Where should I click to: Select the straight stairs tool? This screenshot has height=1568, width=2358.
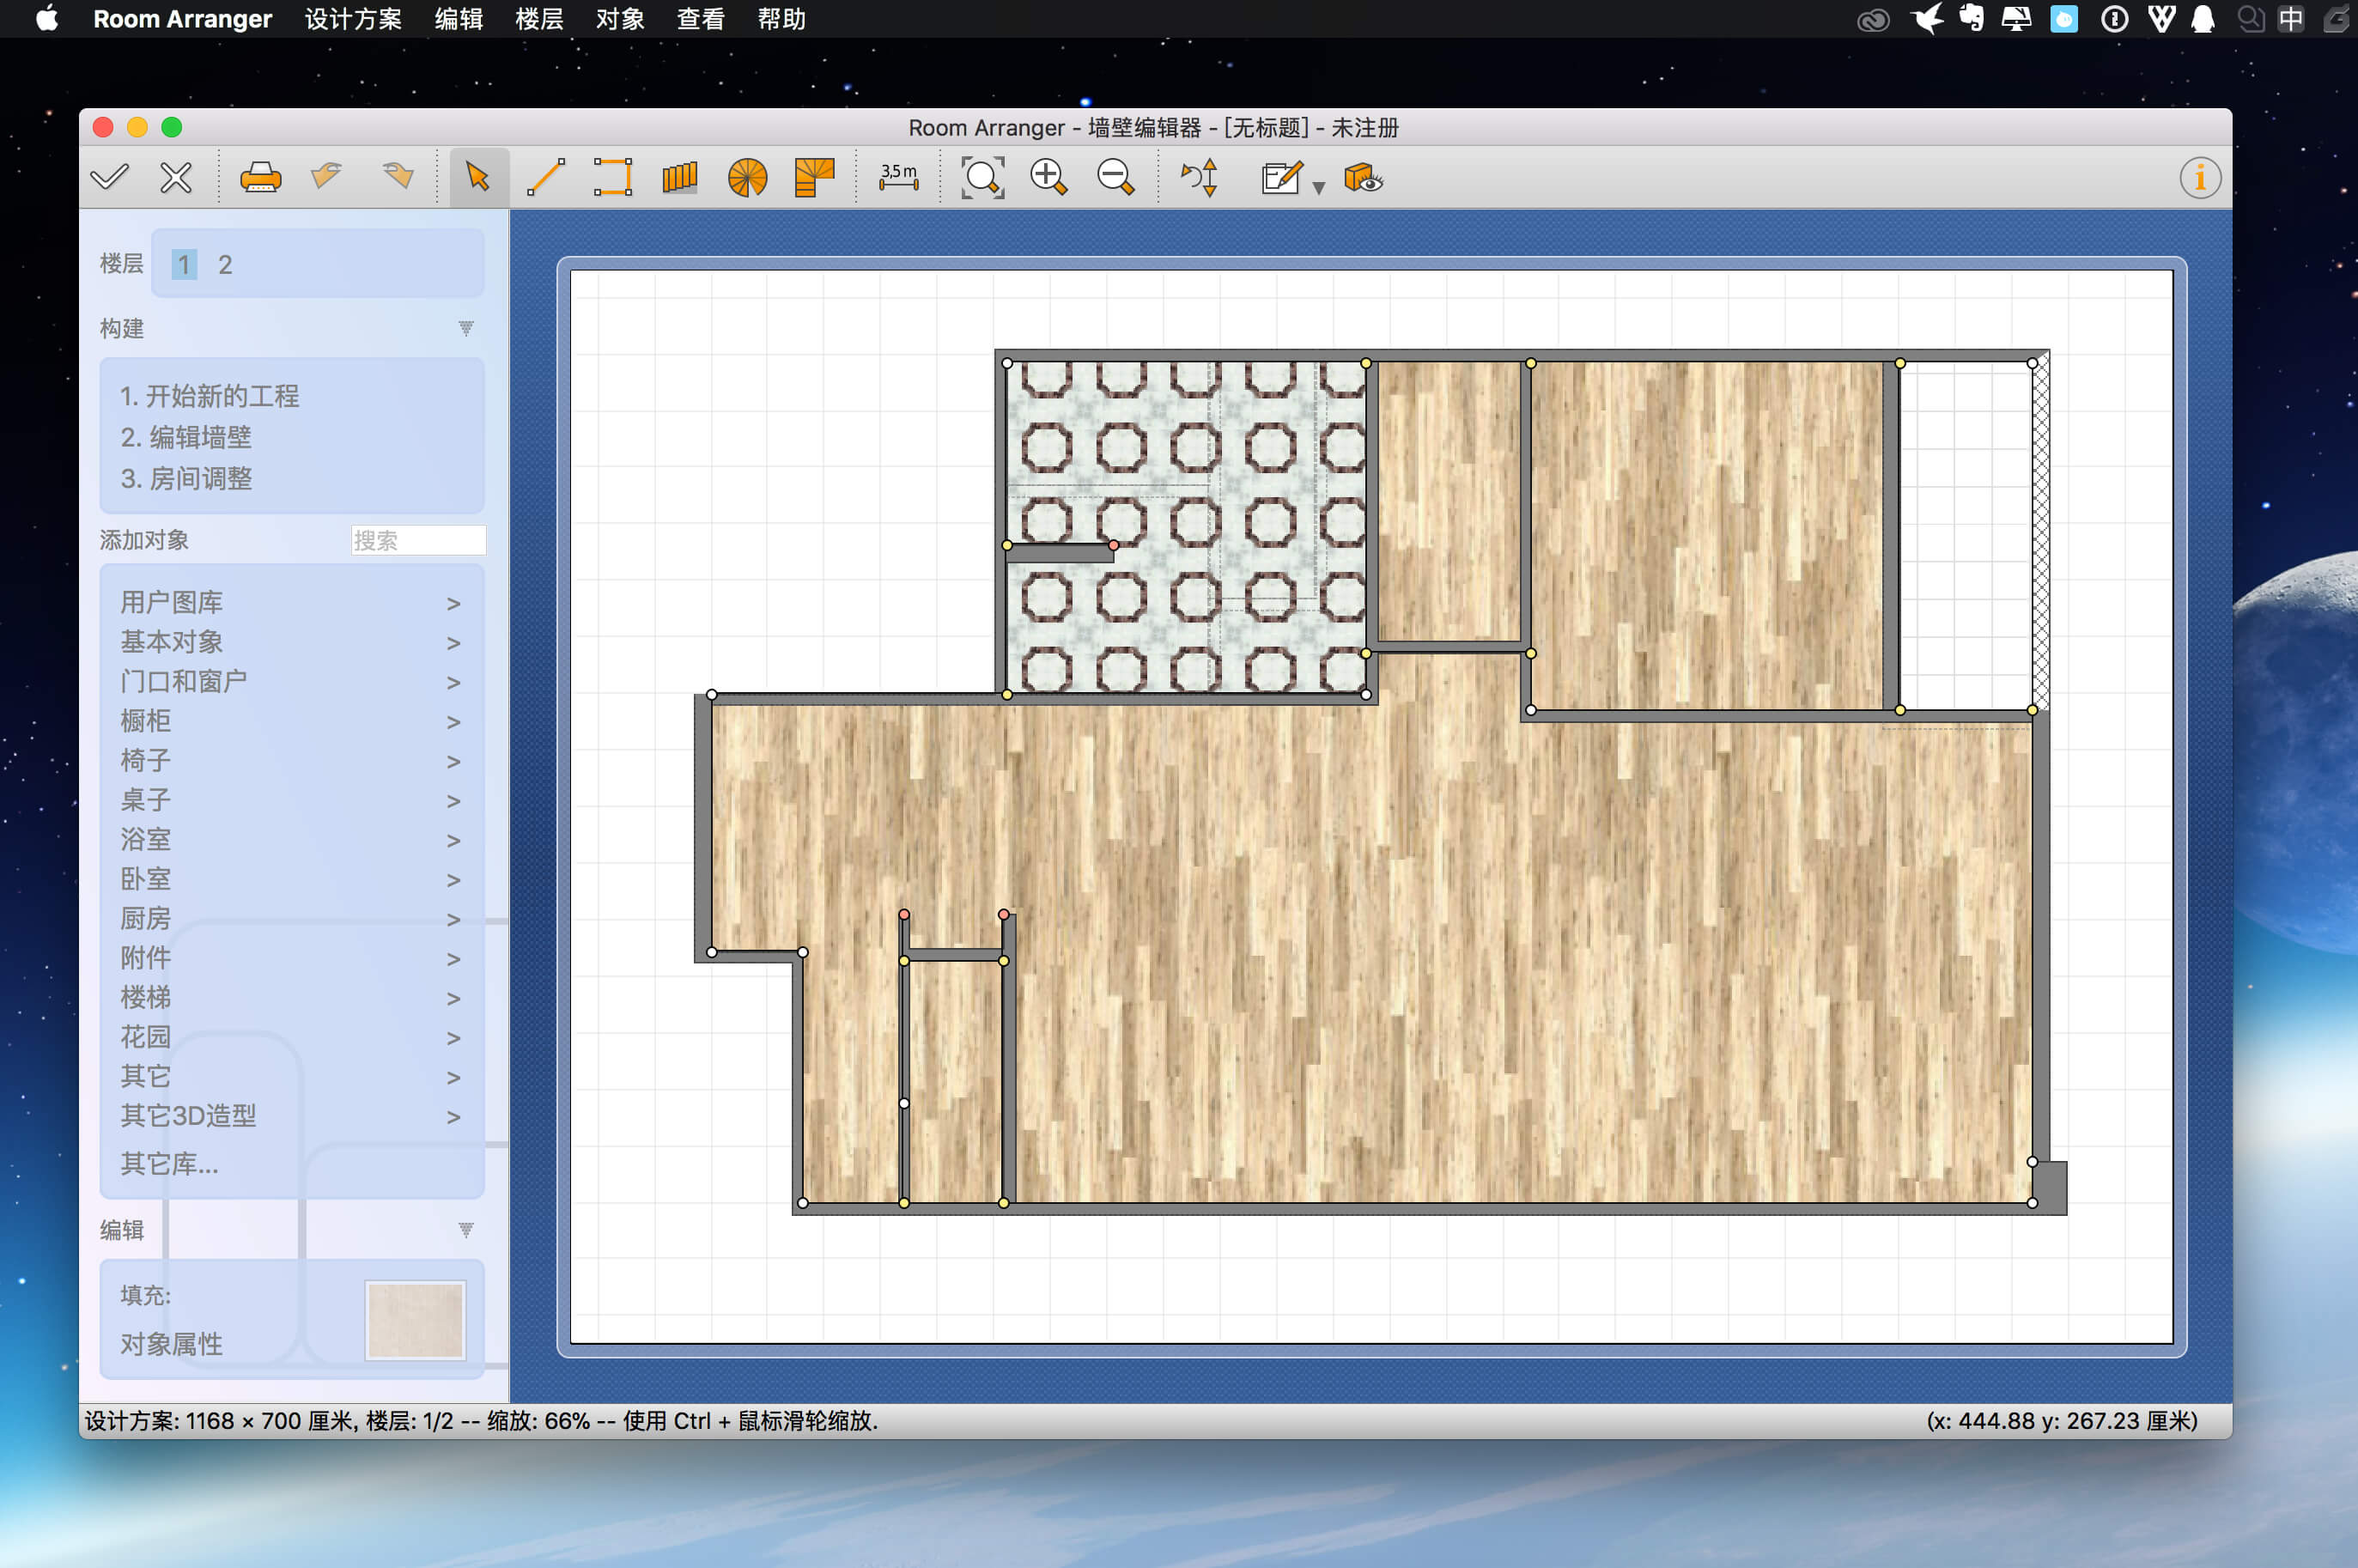click(x=679, y=178)
